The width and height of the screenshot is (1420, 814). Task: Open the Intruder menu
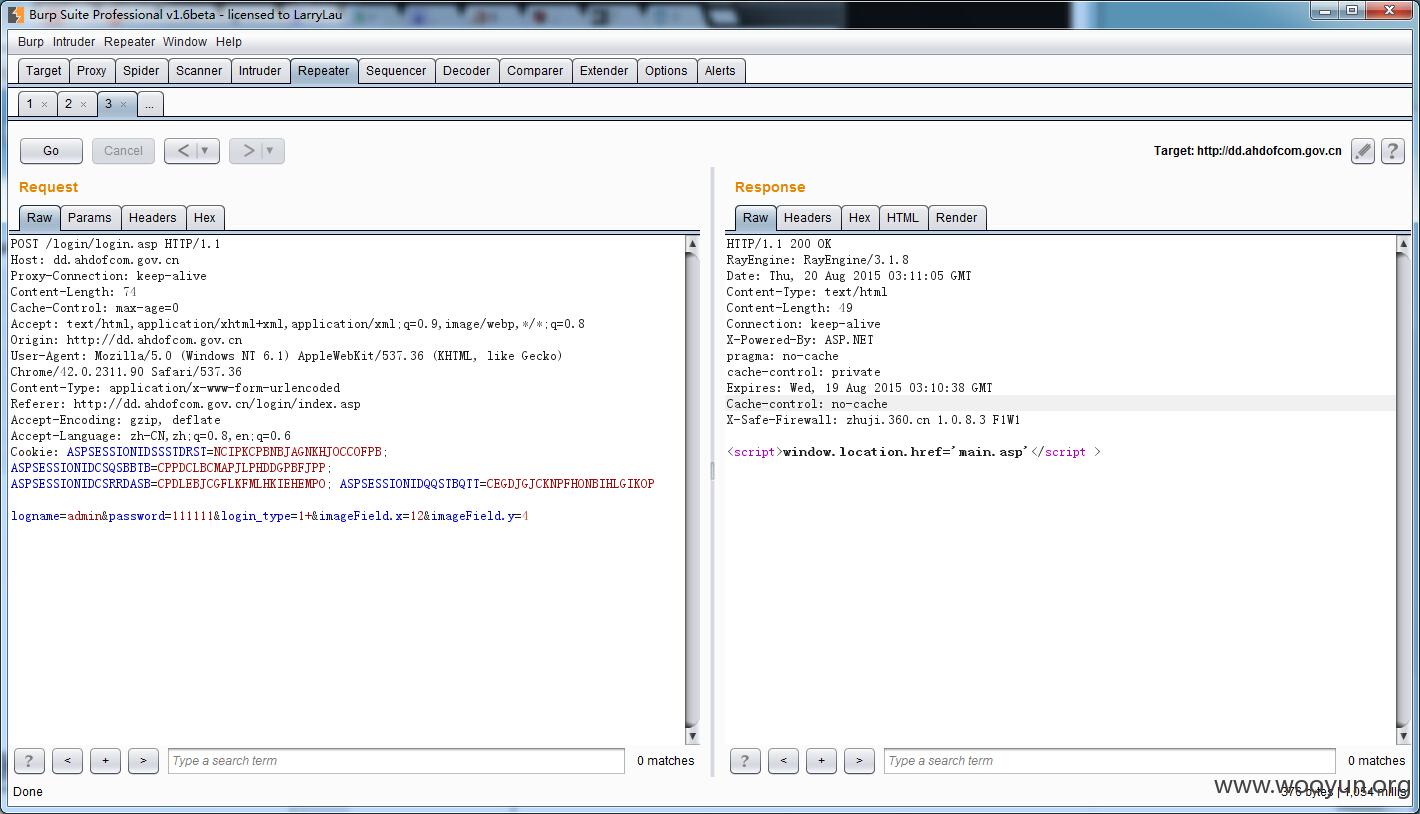pyautogui.click(x=74, y=42)
